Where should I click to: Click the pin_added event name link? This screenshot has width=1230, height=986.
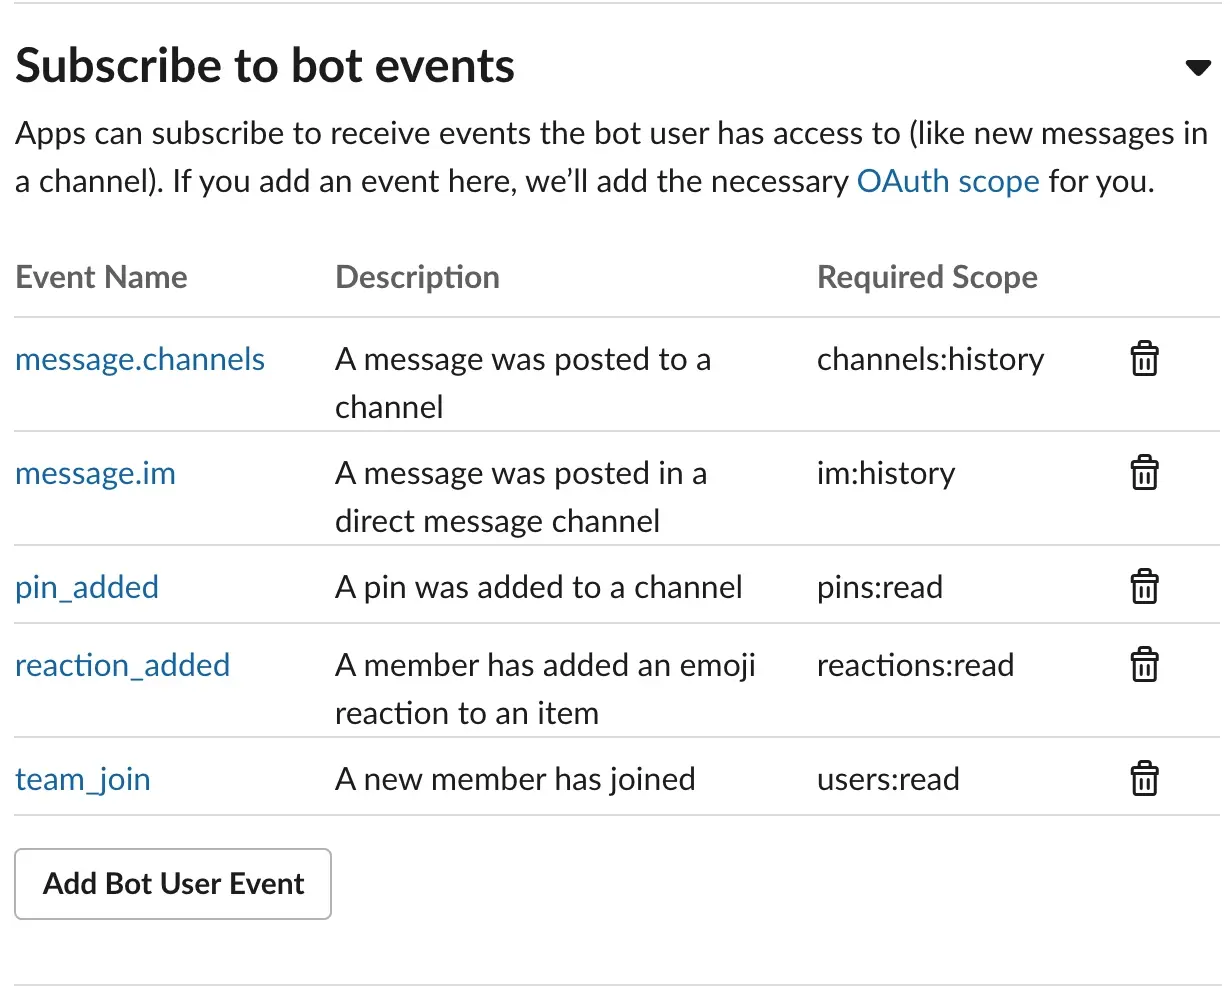point(87,588)
